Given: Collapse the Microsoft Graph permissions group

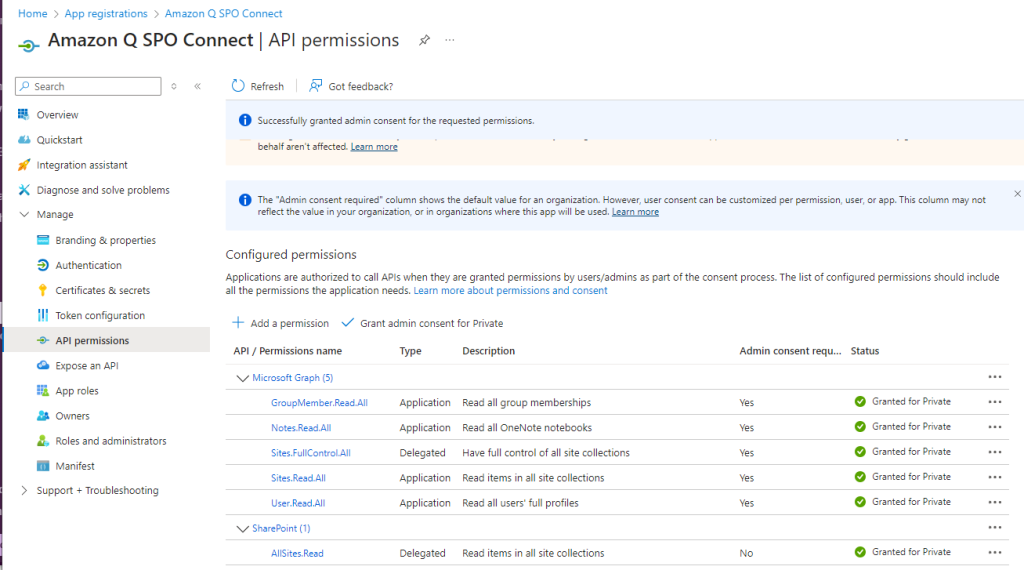Looking at the screenshot, I should [x=242, y=378].
